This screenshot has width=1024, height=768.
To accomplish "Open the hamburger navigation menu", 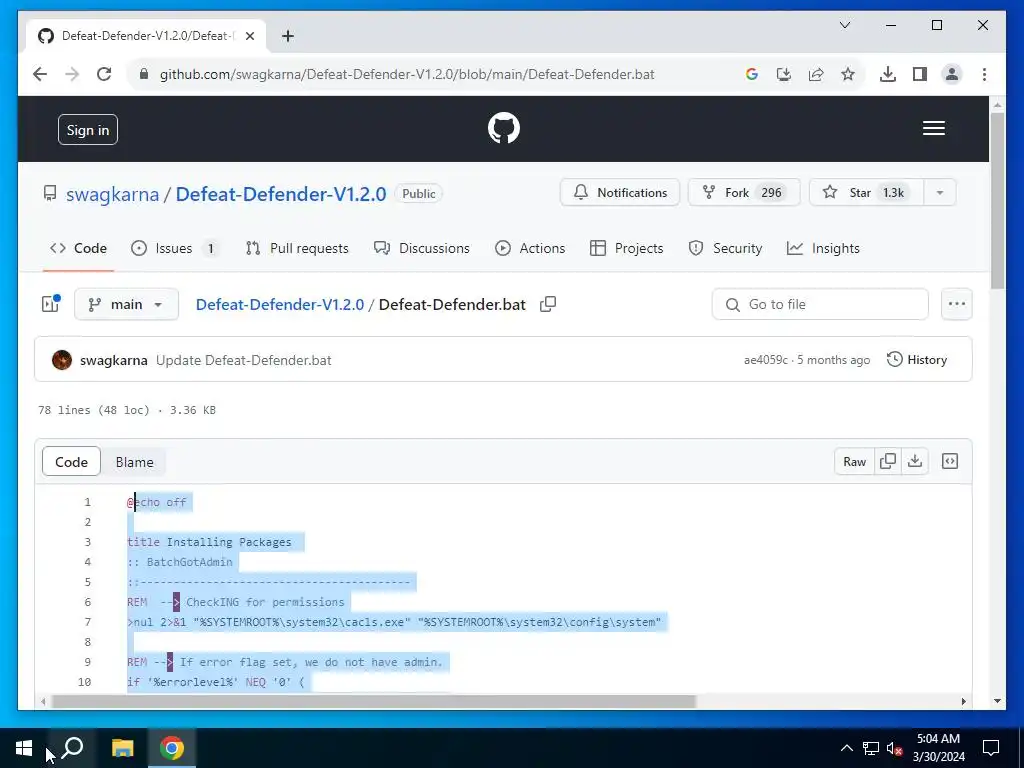I will pos(933,128).
